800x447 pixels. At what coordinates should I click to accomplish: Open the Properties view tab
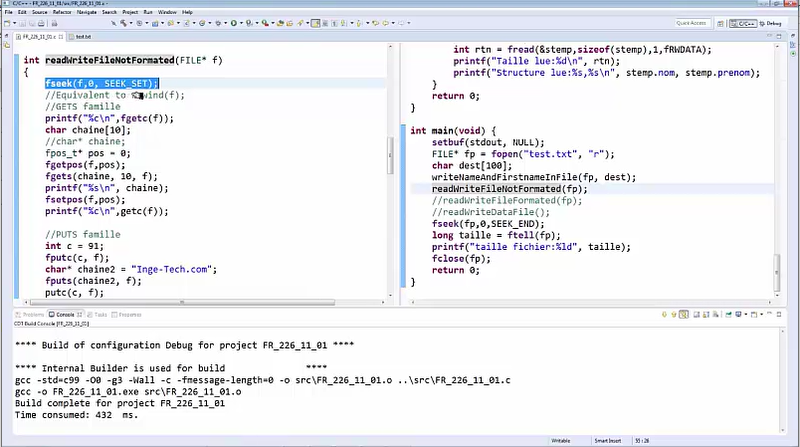point(129,314)
